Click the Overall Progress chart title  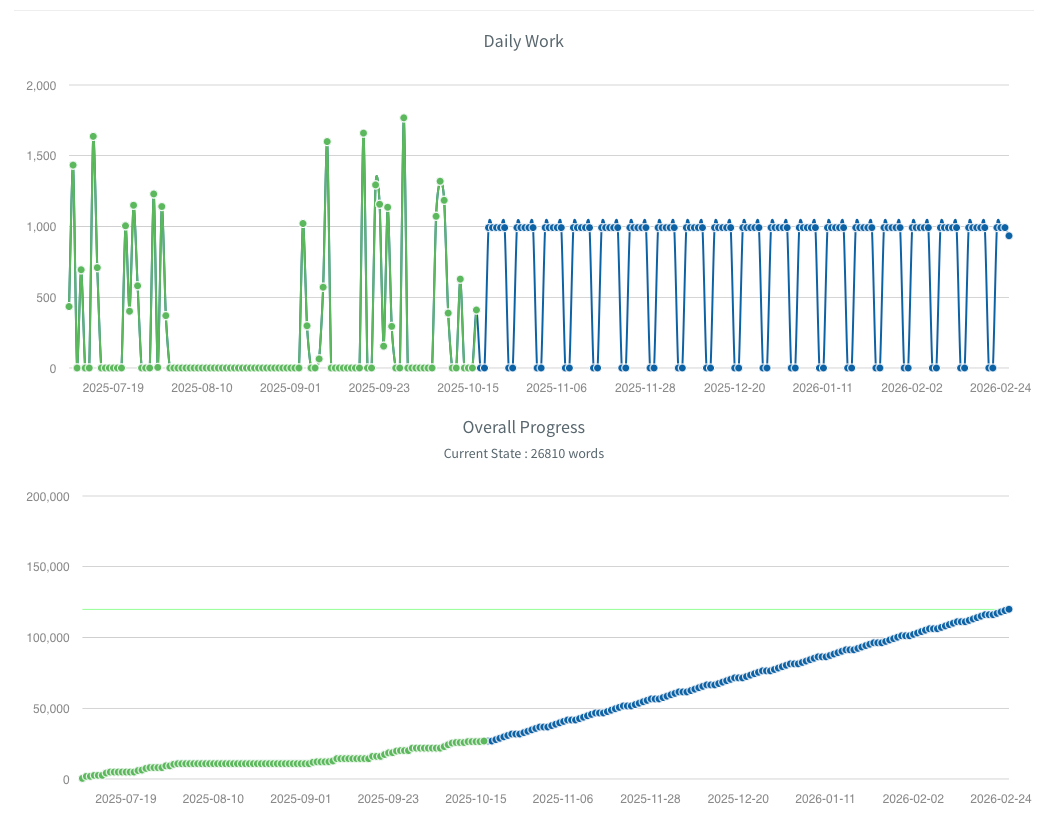[x=523, y=427]
